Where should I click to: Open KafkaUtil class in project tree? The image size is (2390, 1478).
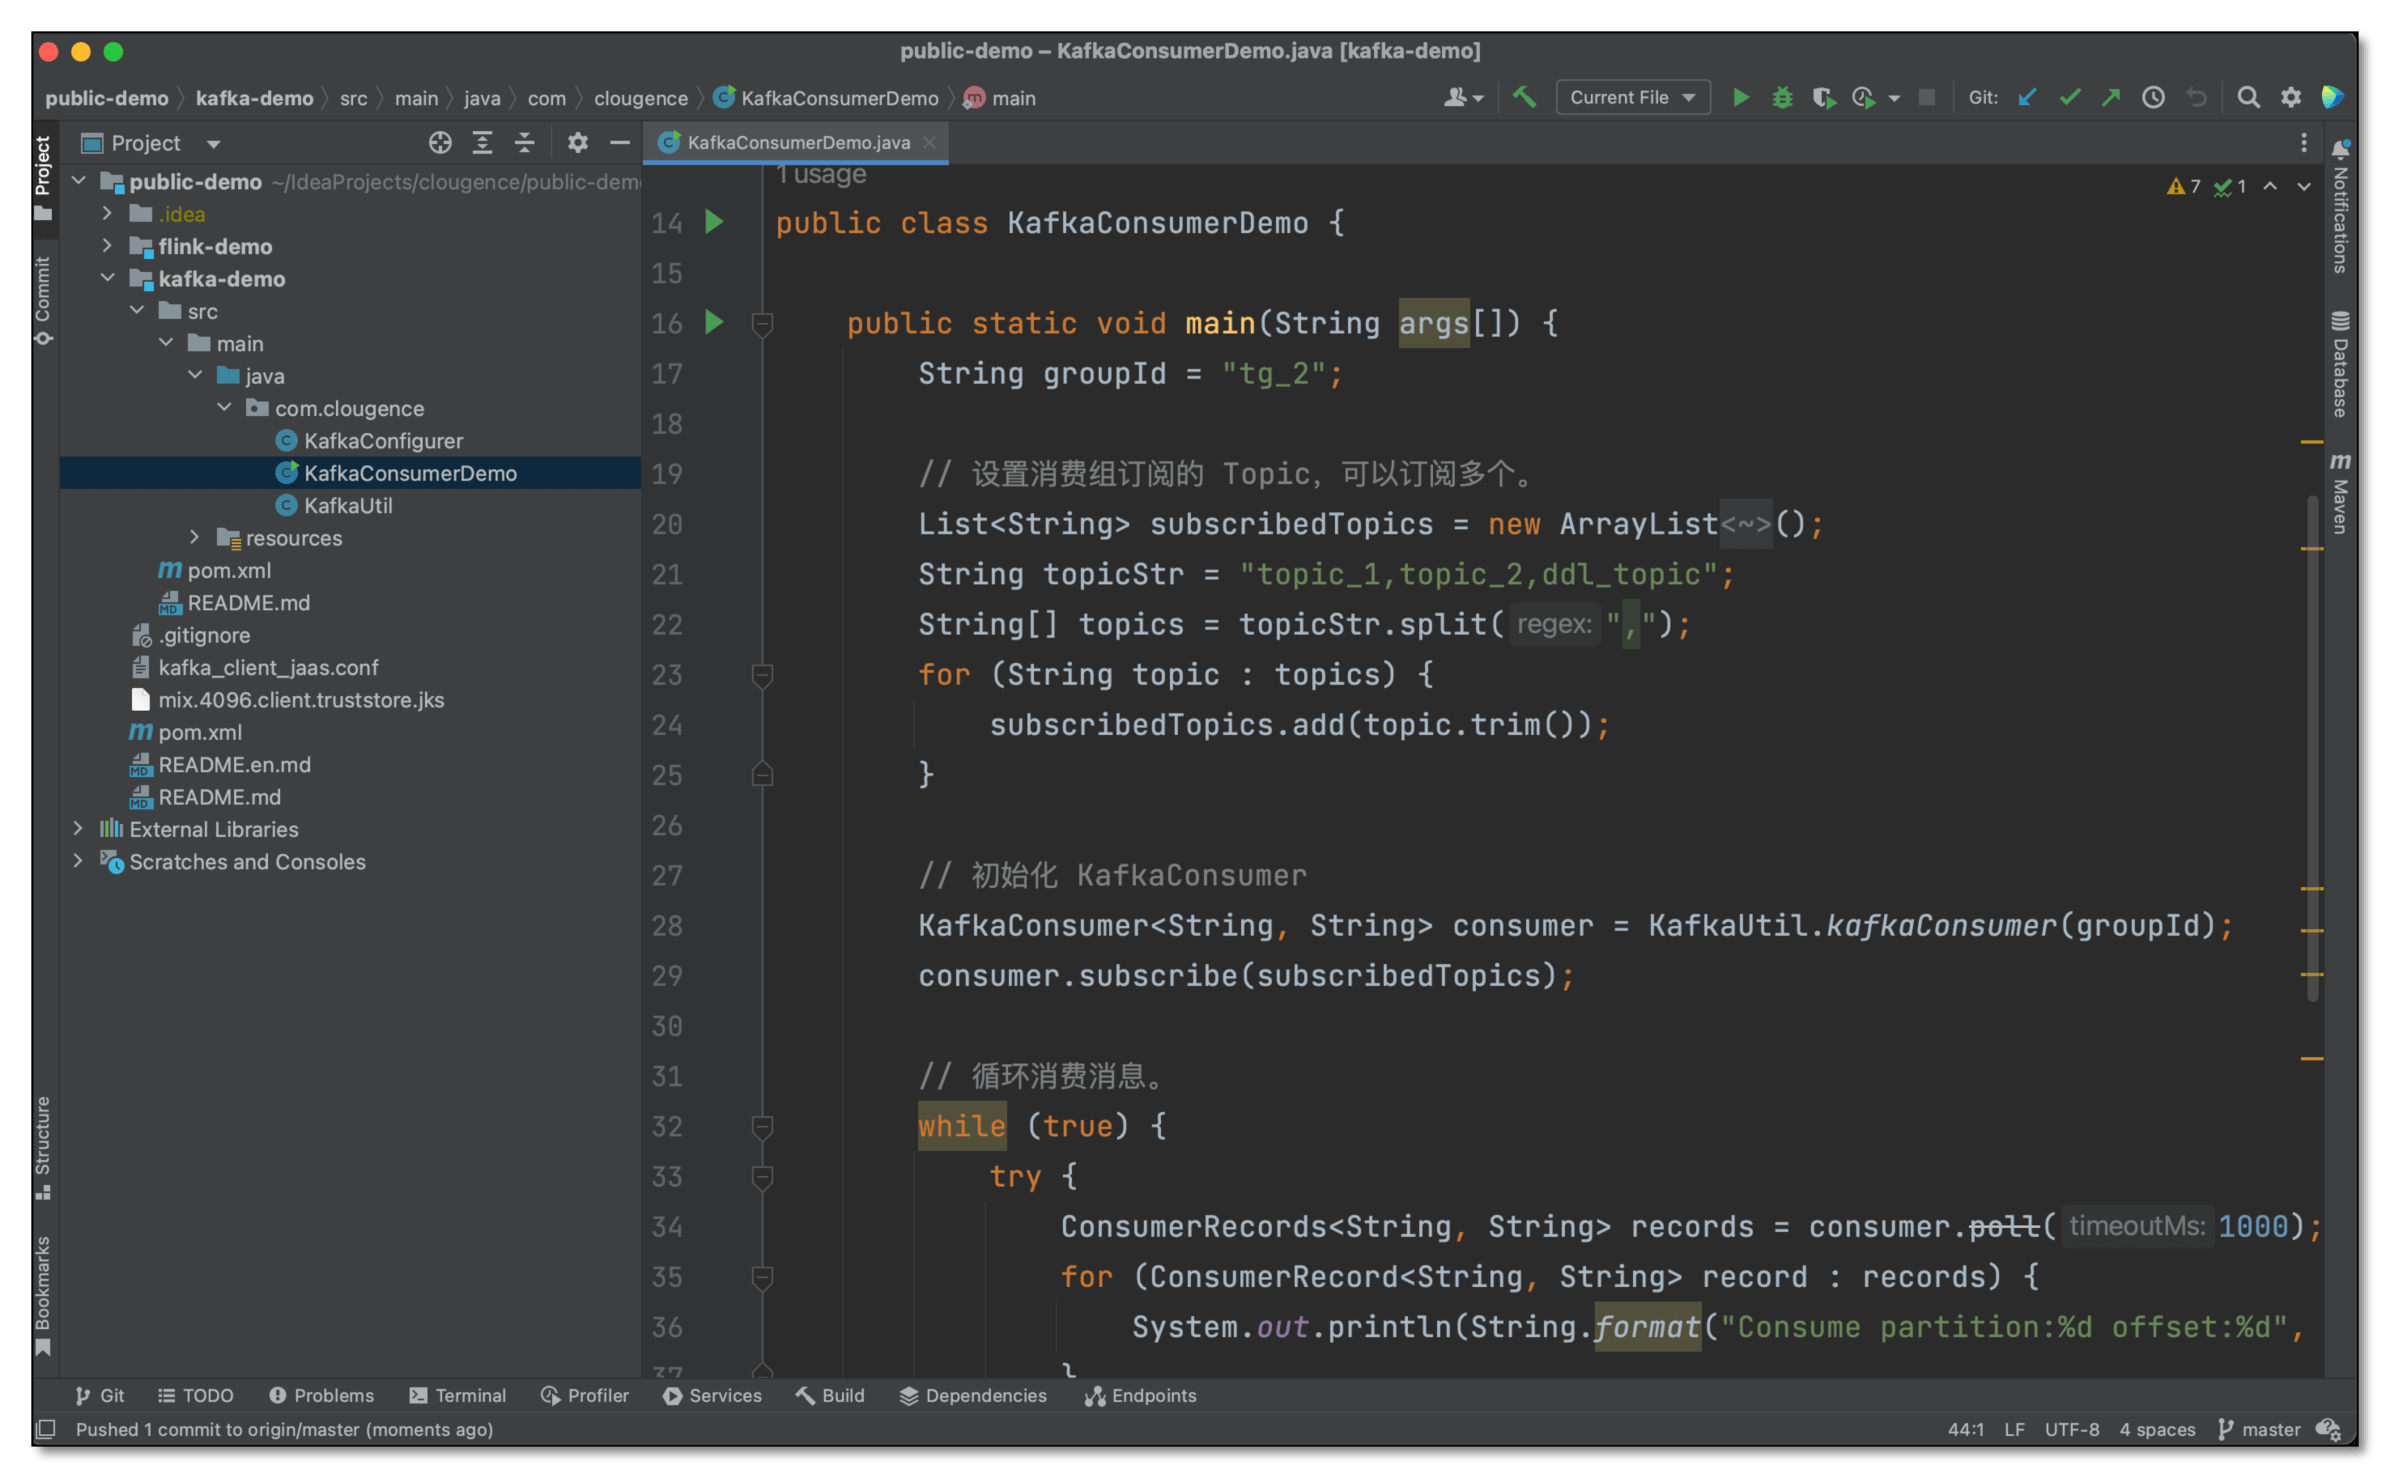click(x=348, y=505)
